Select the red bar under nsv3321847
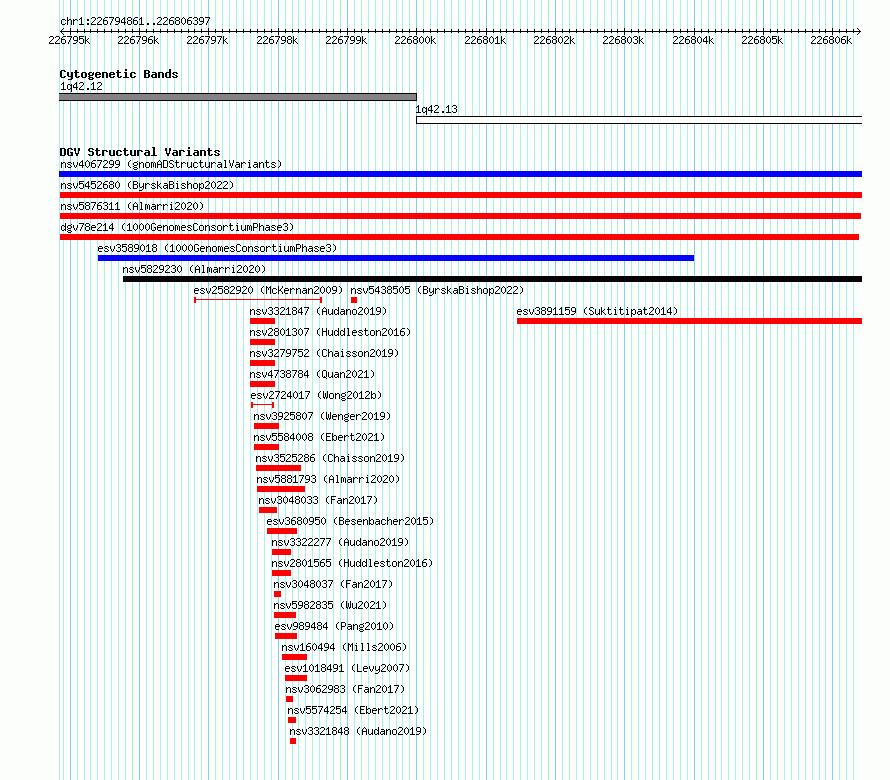Viewport: 890px width, 780px height. 262,321
